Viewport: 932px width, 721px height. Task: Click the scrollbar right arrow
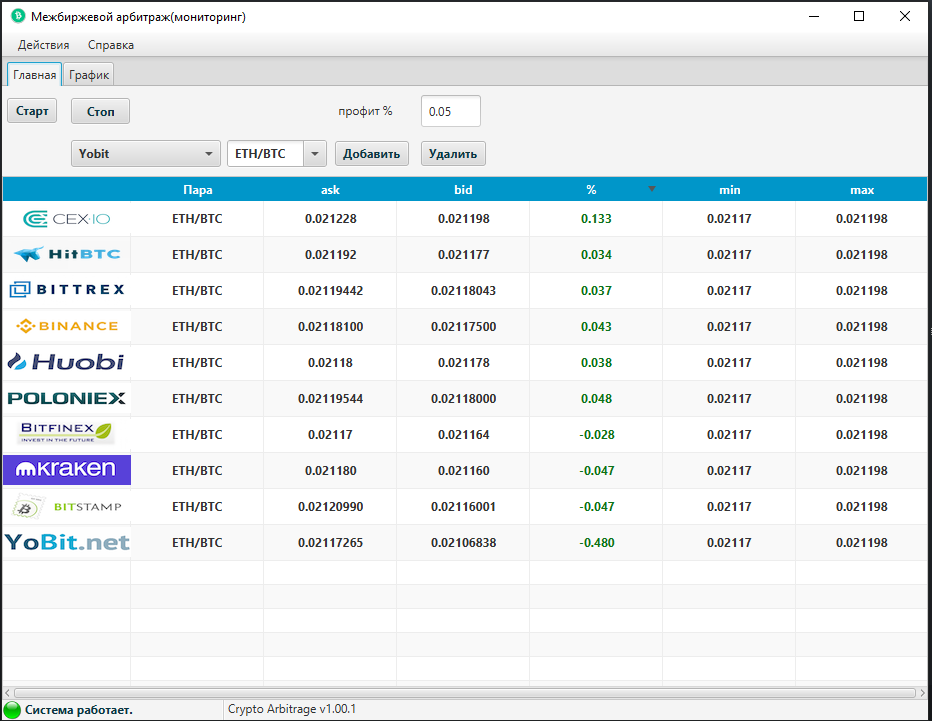point(922,692)
